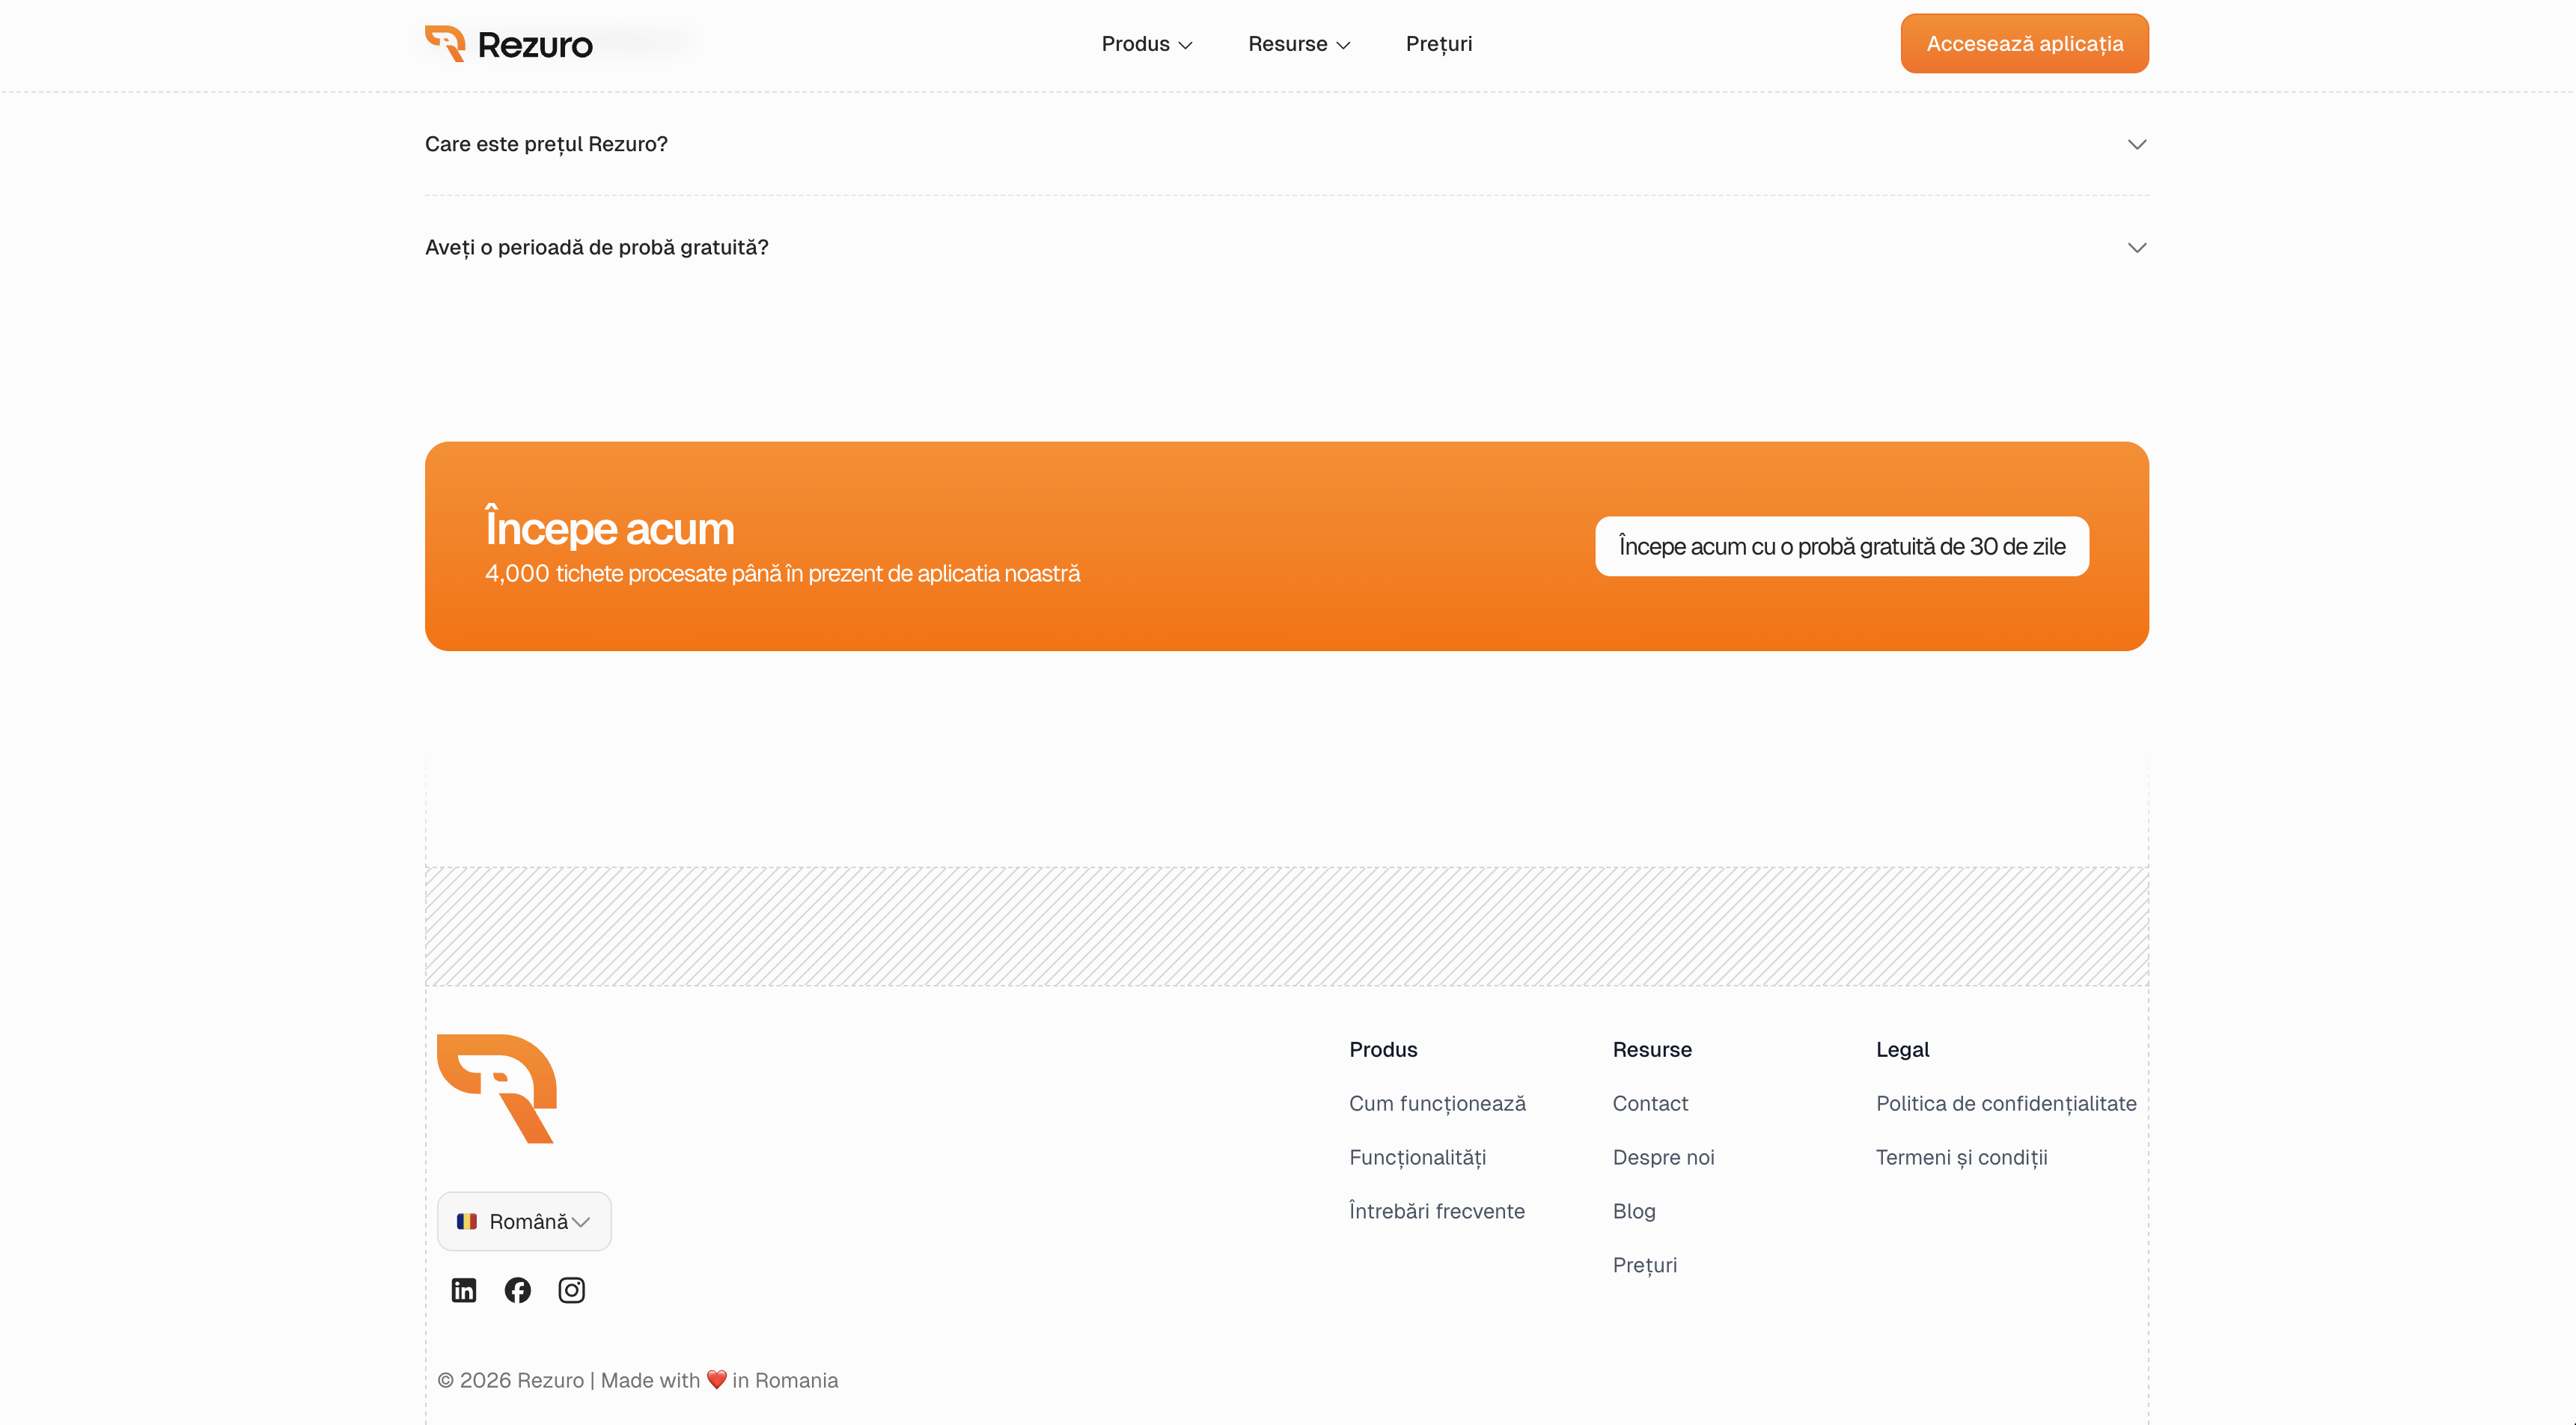Click the Rezuro logo in header
This screenshot has height=1425, width=2576.
[509, 44]
